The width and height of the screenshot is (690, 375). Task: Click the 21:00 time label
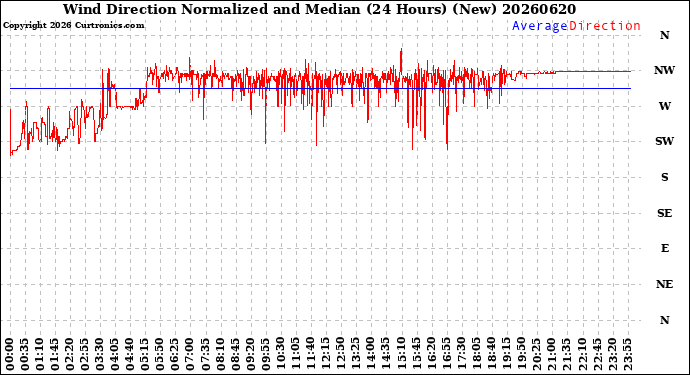pyautogui.click(x=551, y=355)
